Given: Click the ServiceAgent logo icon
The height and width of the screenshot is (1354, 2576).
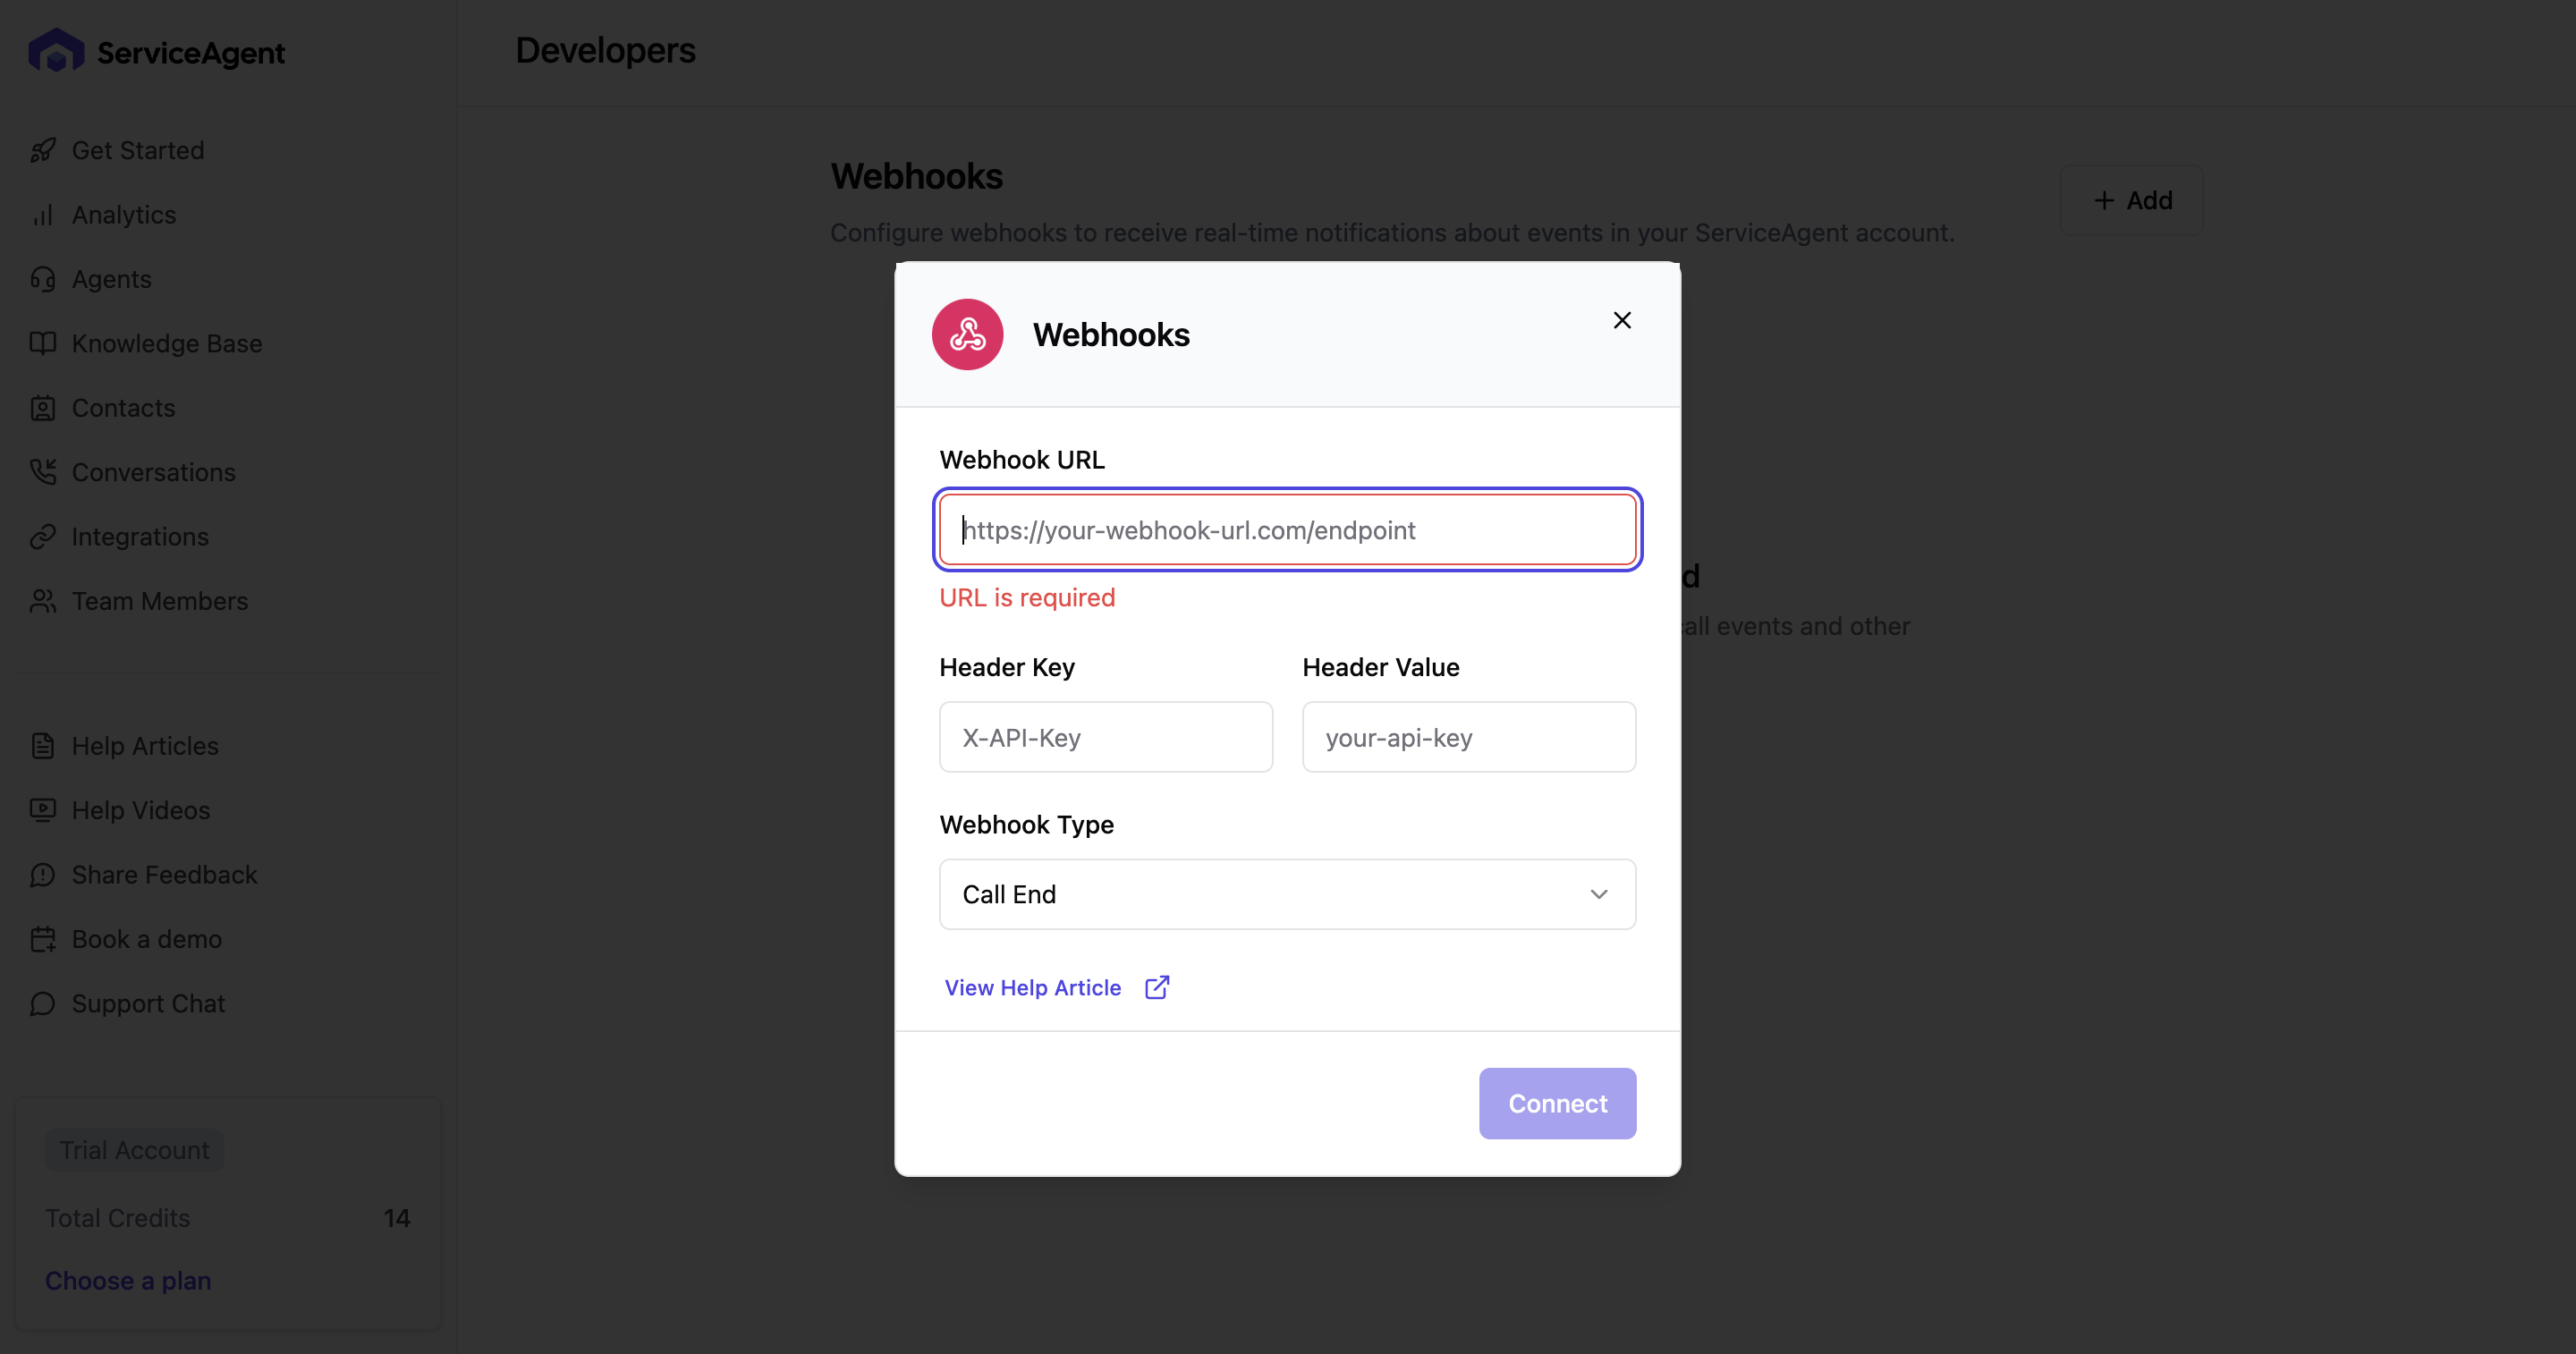Looking at the screenshot, I should coord(56,51).
